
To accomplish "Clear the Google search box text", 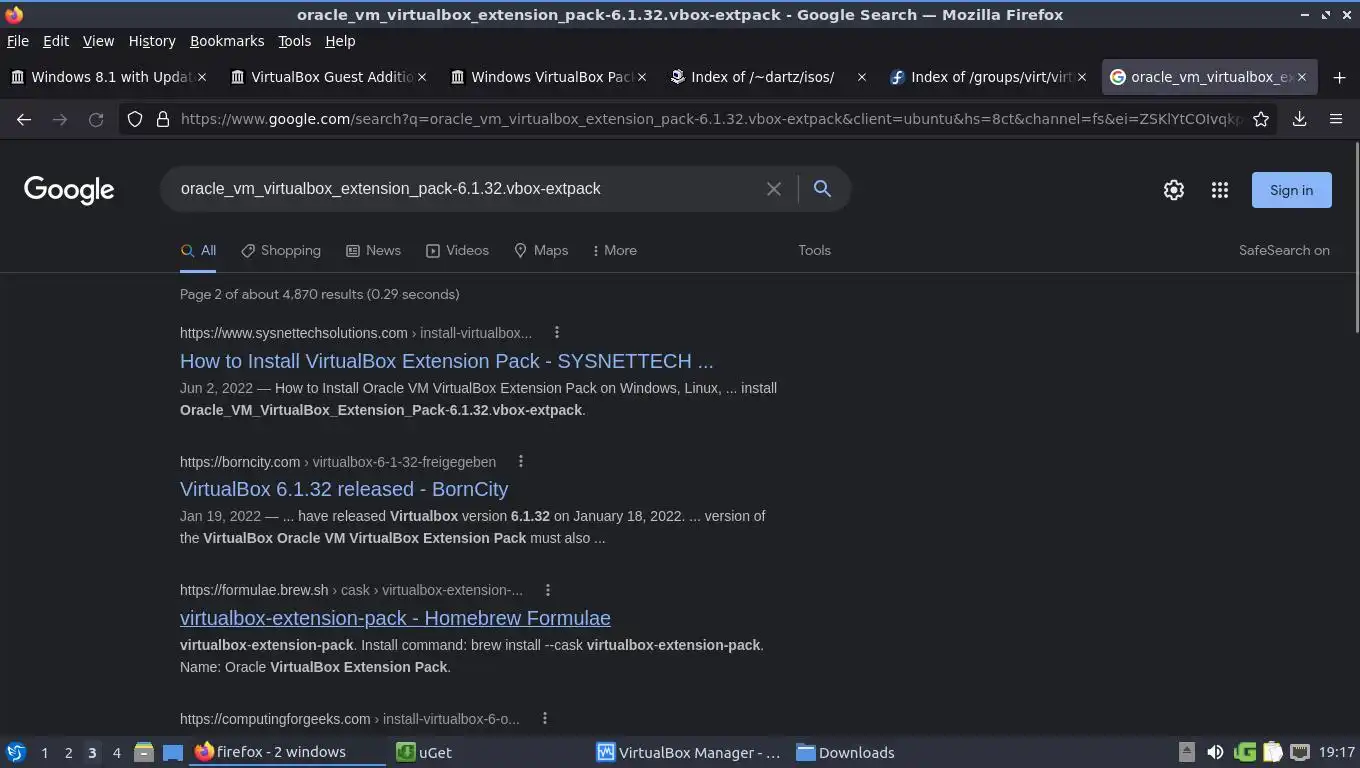I will (x=773, y=189).
